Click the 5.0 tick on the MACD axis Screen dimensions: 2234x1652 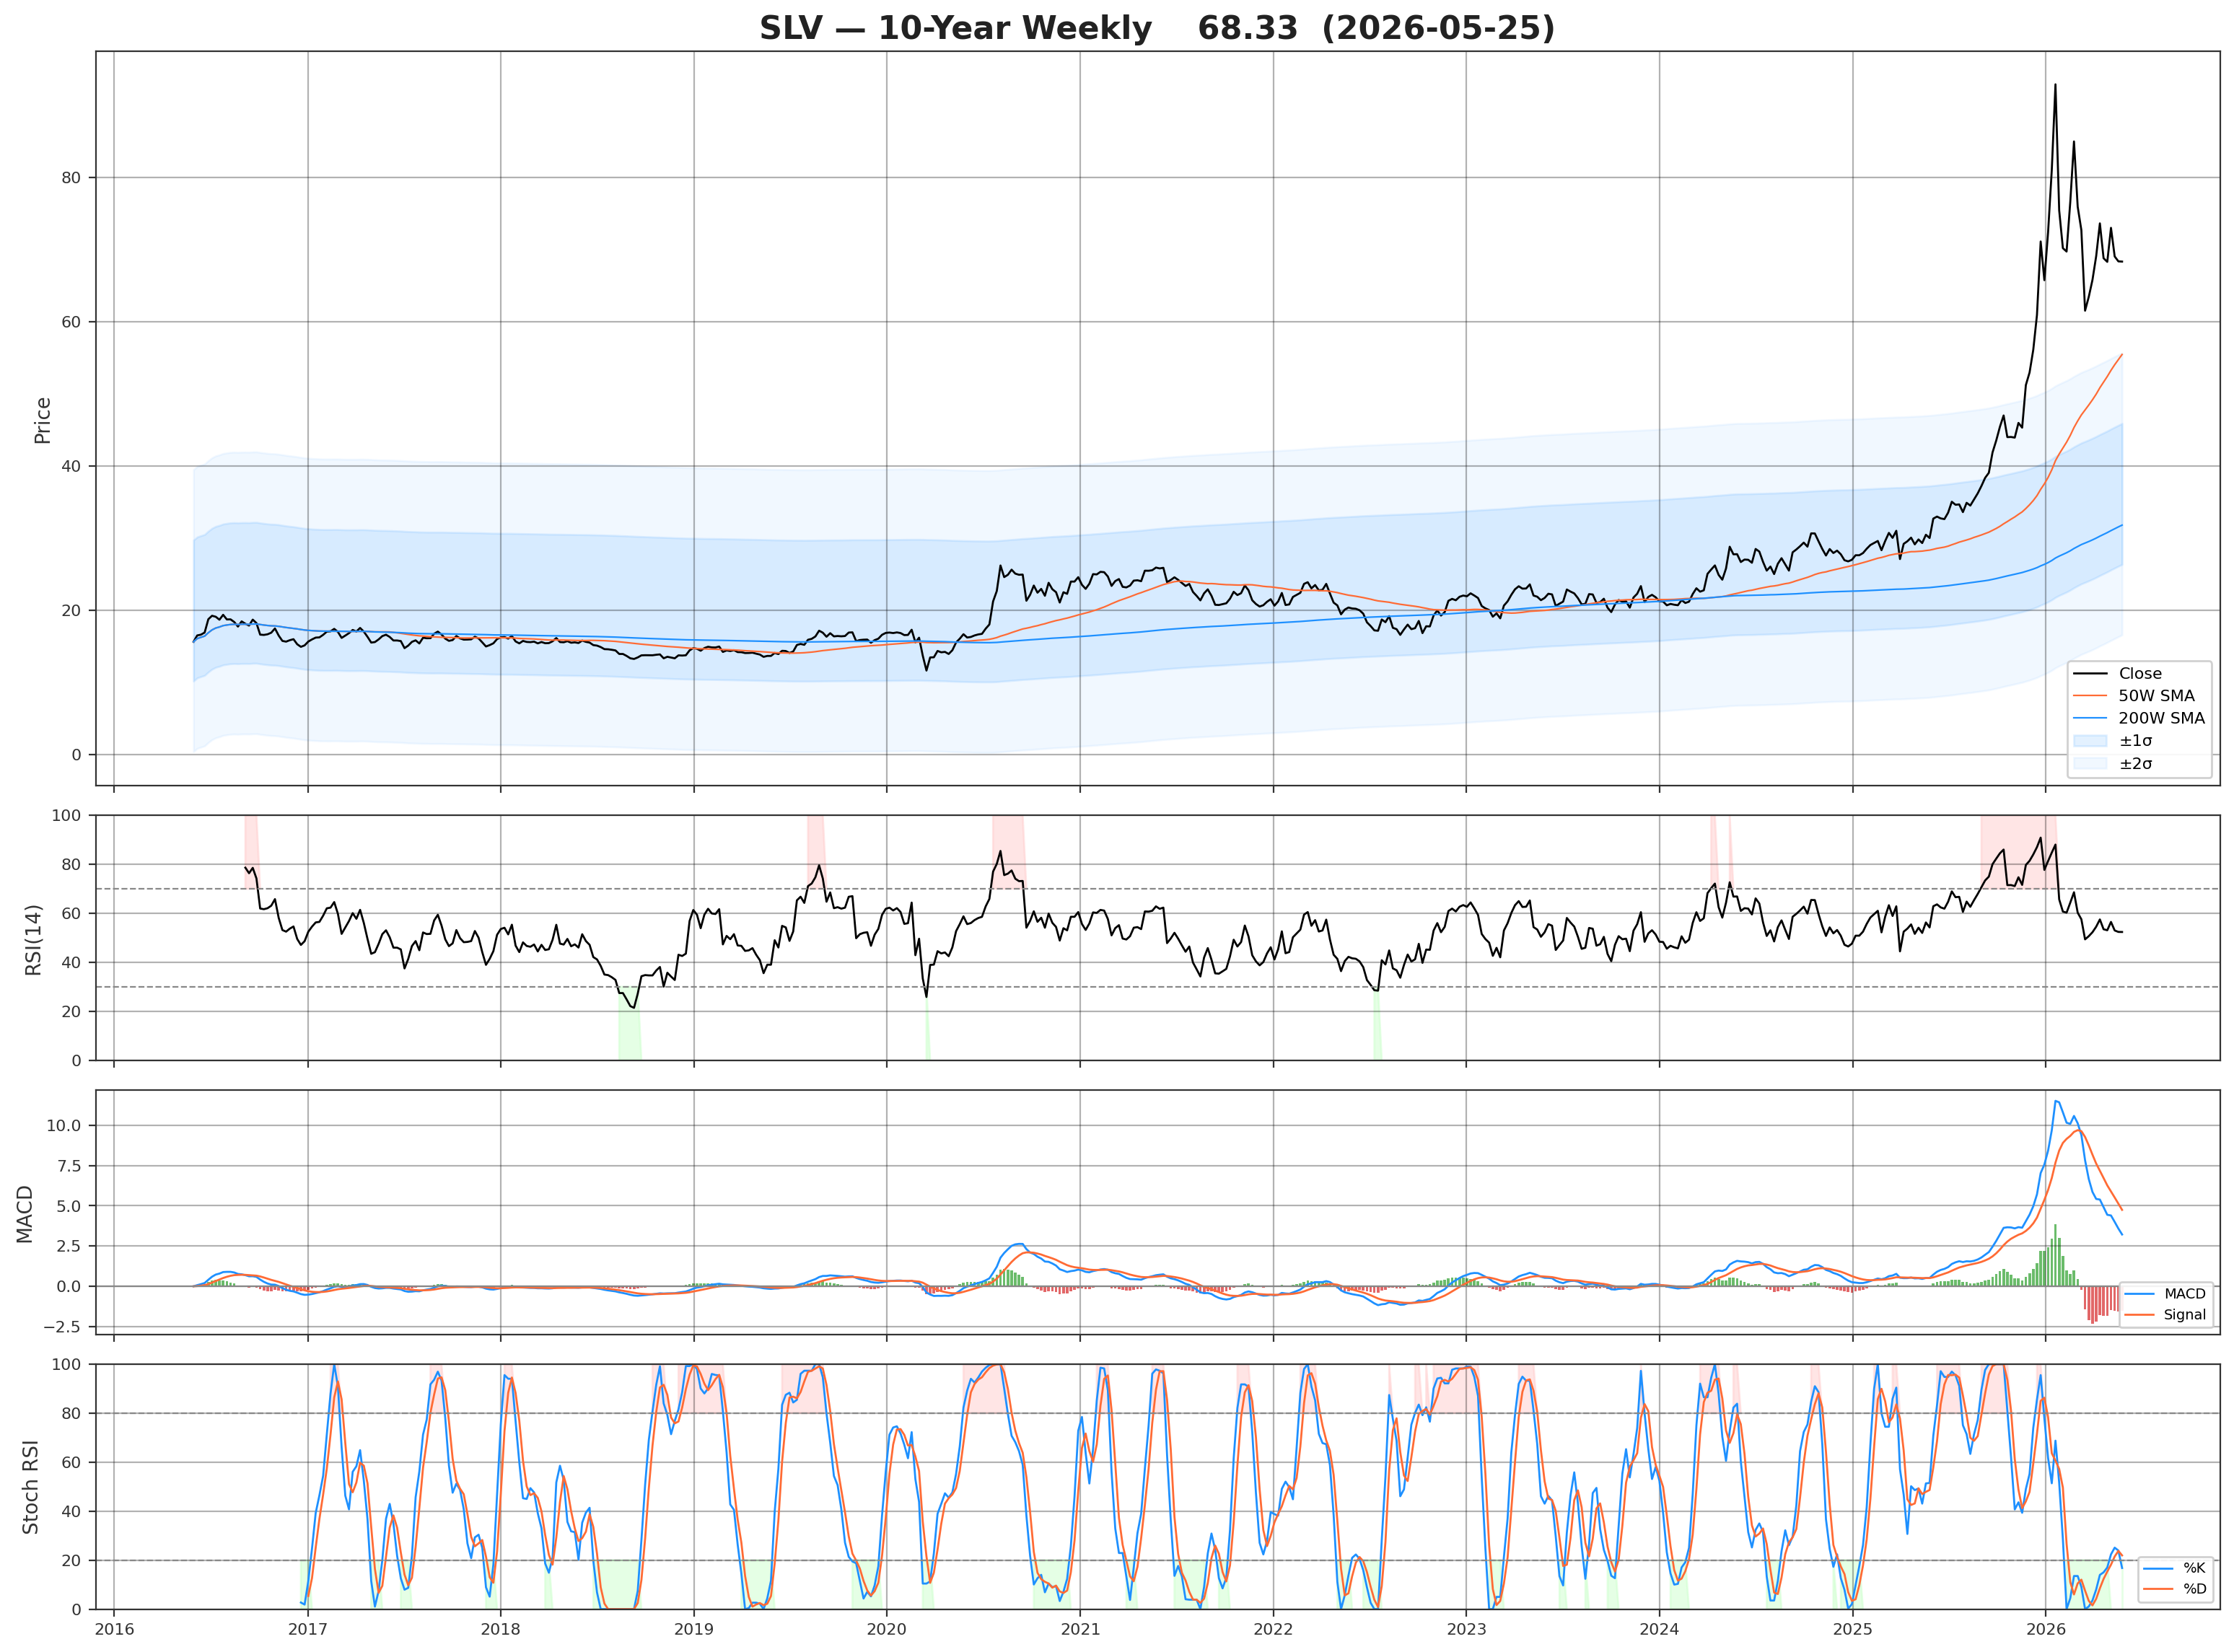(68, 1206)
